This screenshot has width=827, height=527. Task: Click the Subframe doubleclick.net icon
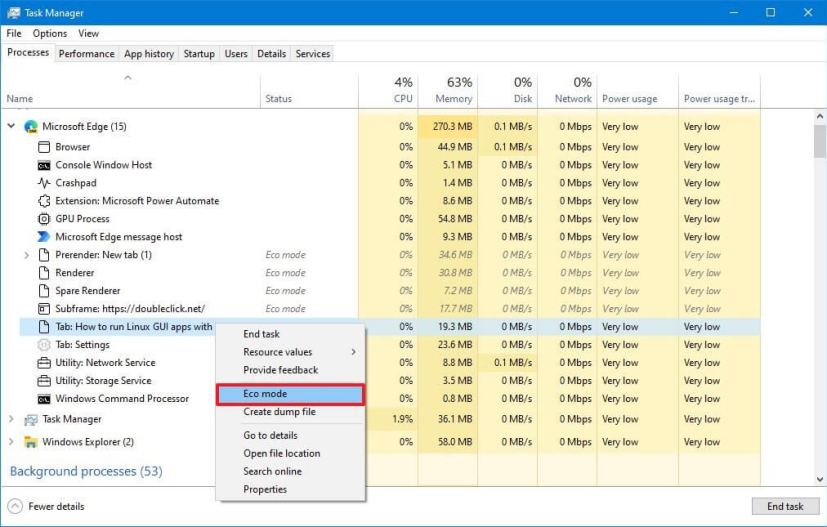pos(44,309)
